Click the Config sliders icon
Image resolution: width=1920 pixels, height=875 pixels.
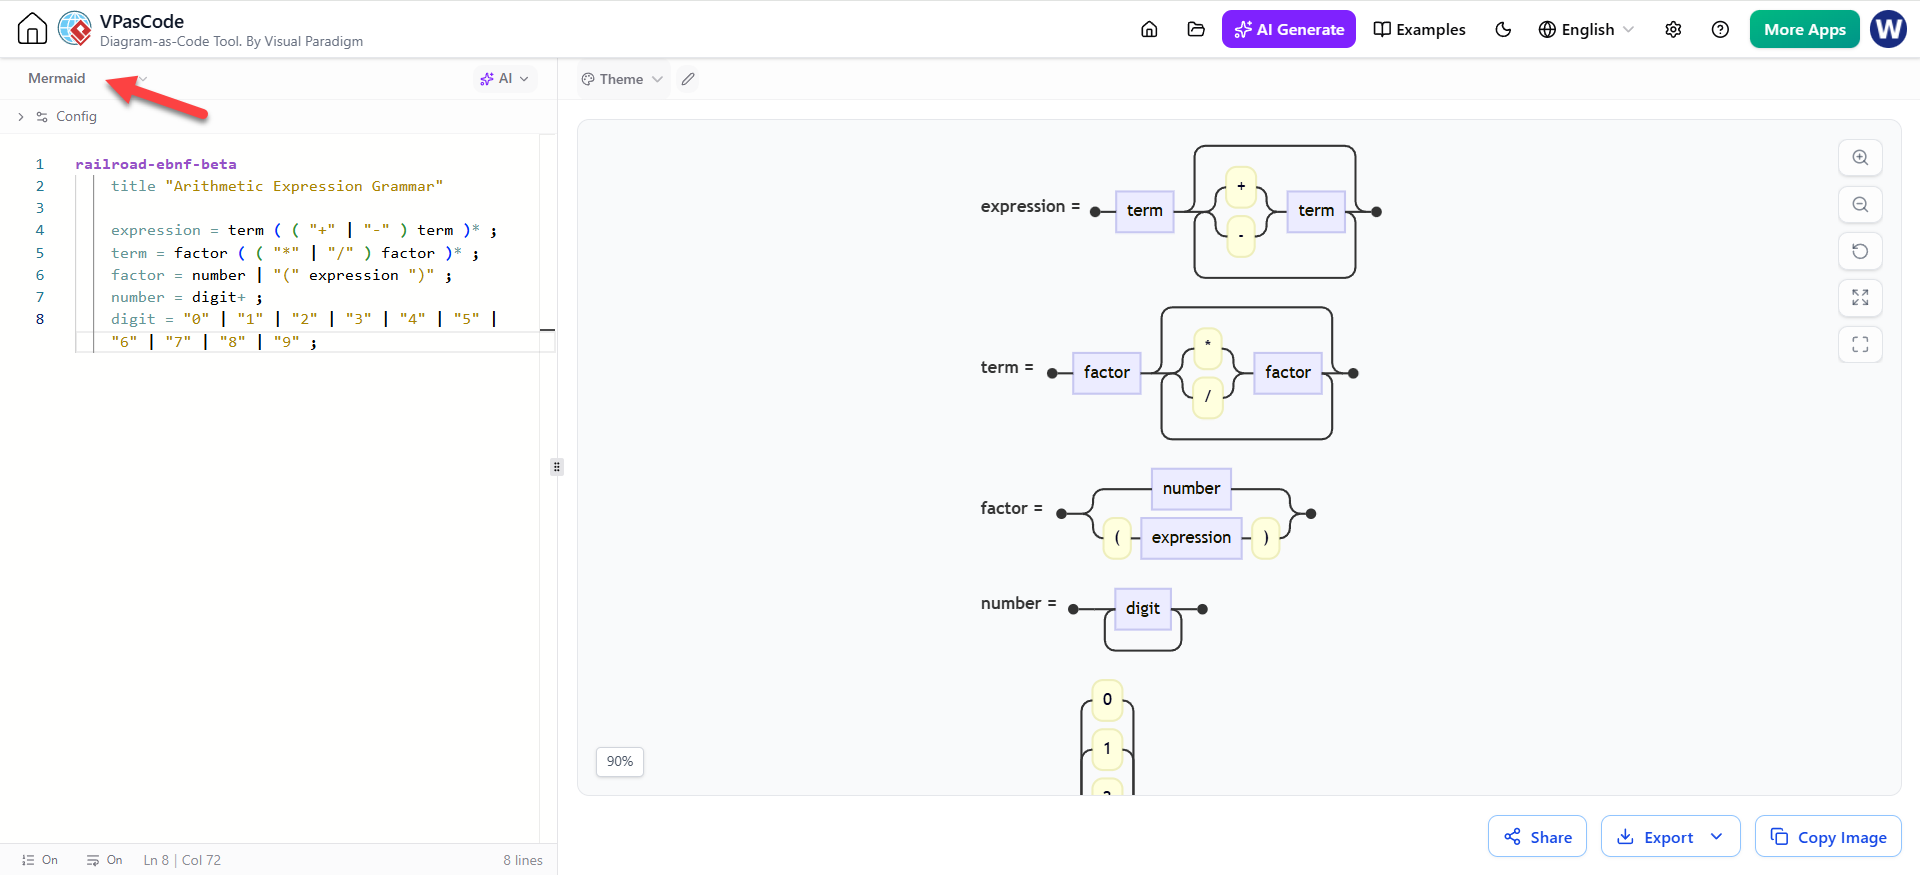42,117
